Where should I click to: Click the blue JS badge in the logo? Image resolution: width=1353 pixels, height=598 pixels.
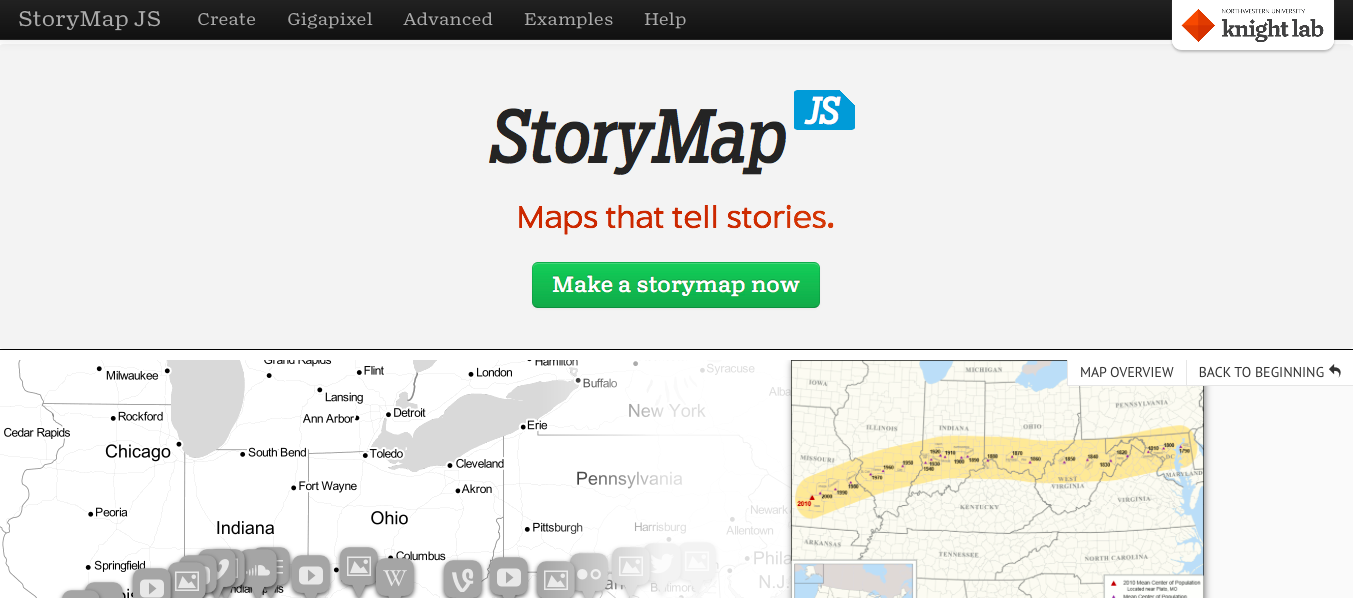click(824, 110)
